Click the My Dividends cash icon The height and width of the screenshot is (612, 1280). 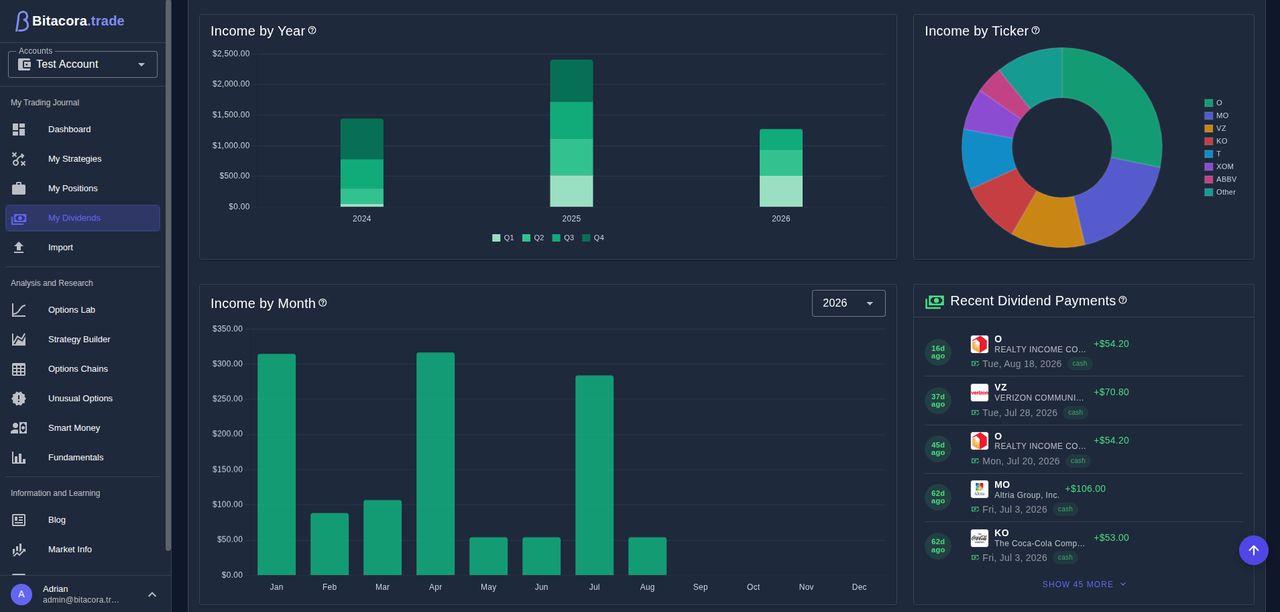tap(19, 218)
